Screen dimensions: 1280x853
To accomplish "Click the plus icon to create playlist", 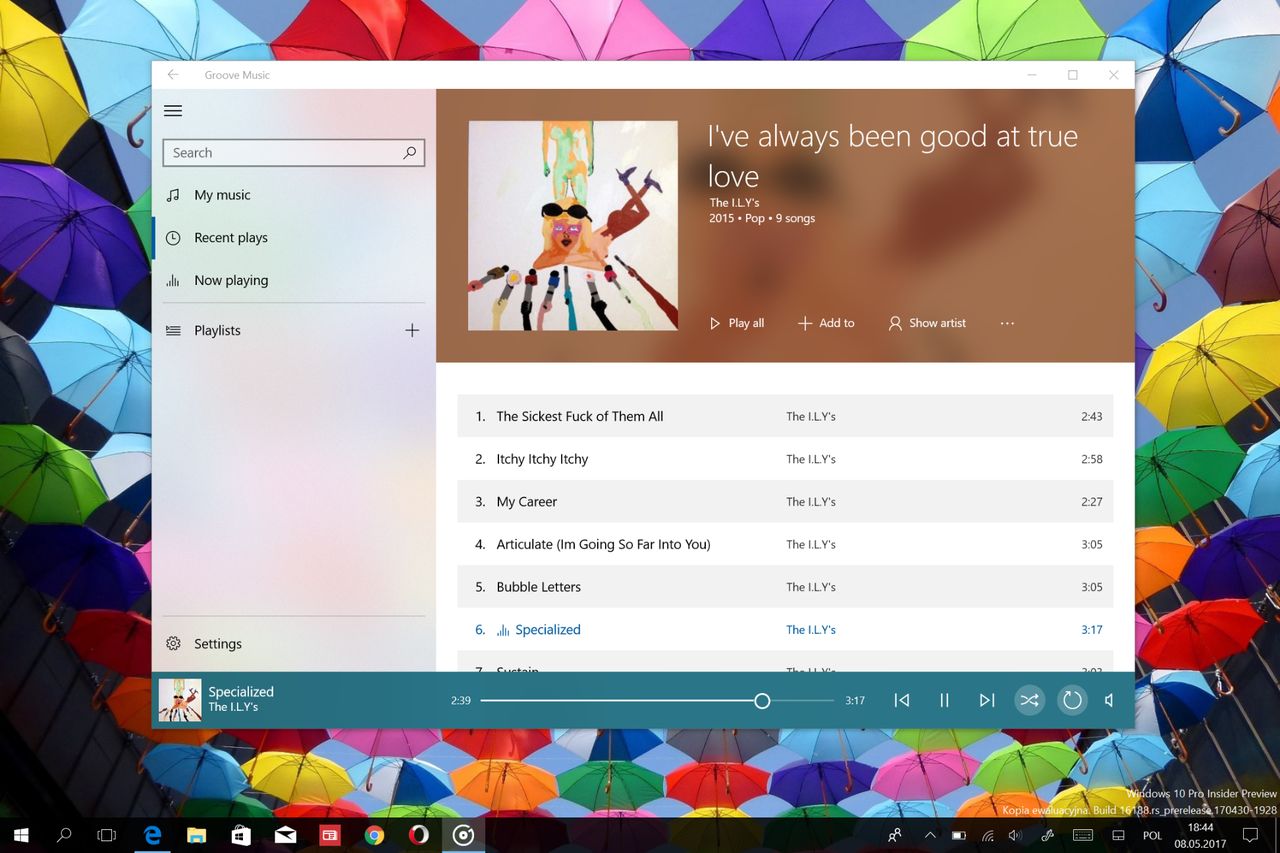I will [x=412, y=330].
